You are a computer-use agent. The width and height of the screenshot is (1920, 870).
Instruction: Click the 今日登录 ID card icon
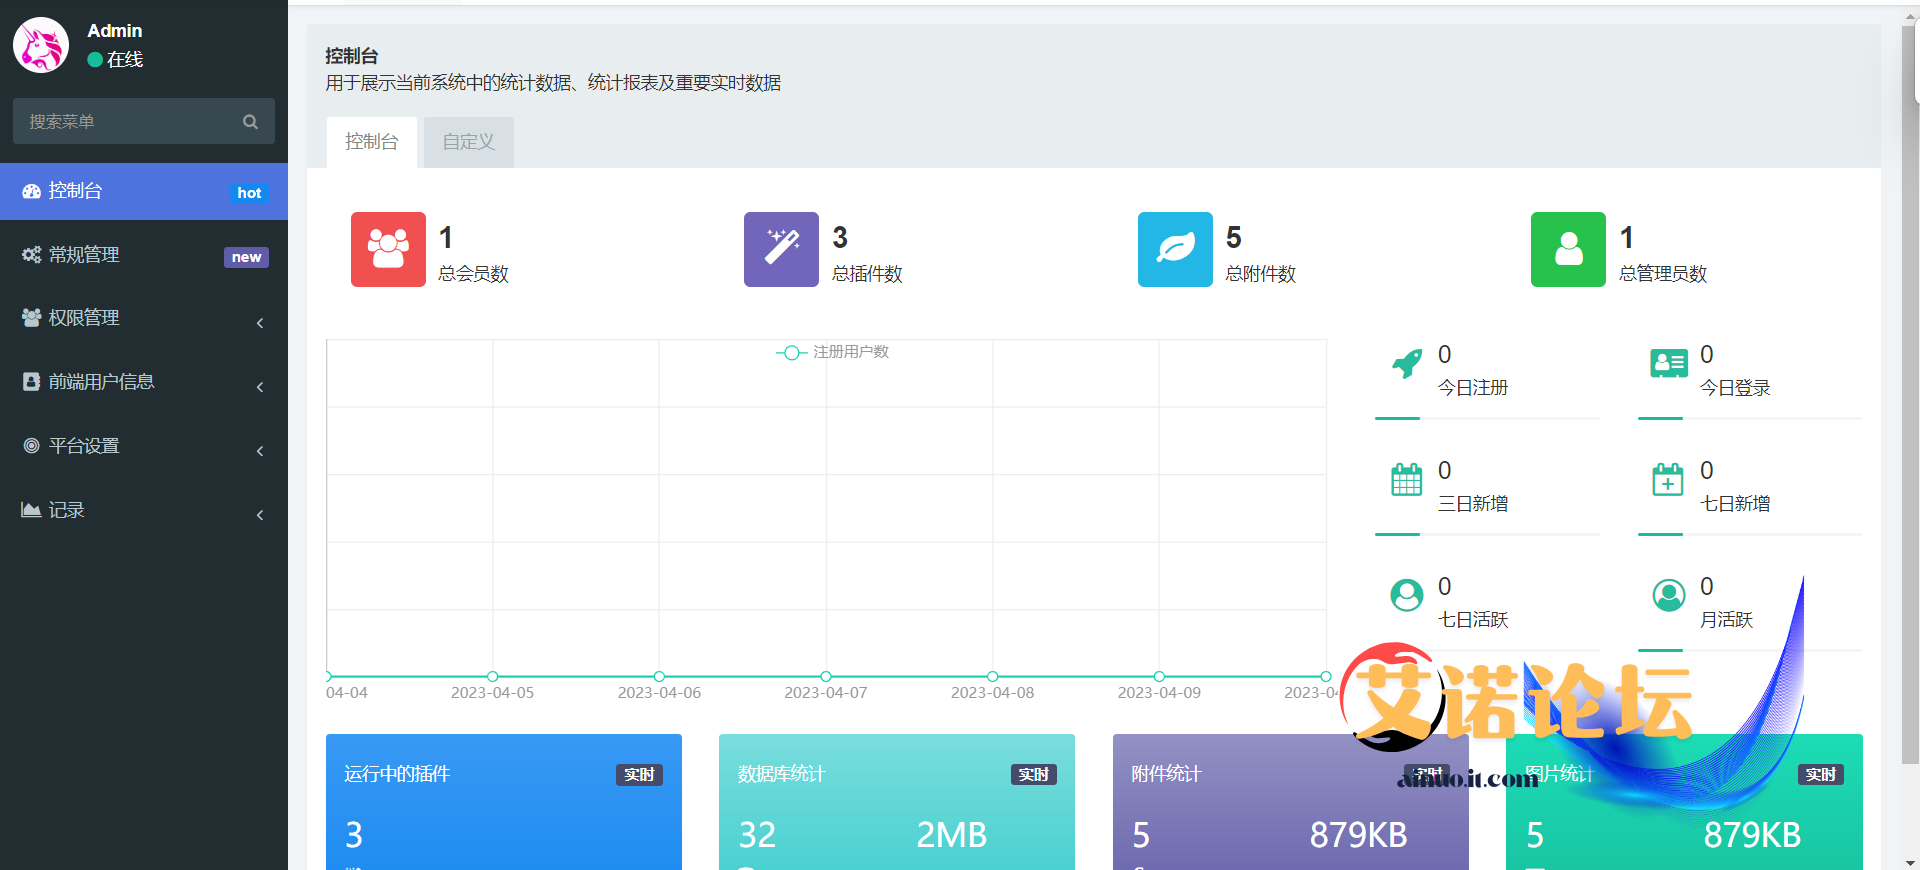click(1669, 363)
